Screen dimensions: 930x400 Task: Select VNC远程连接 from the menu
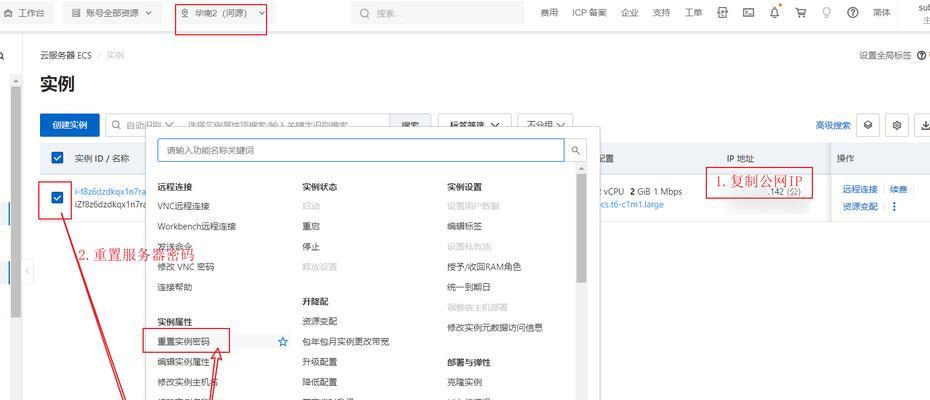pyautogui.click(x=183, y=206)
